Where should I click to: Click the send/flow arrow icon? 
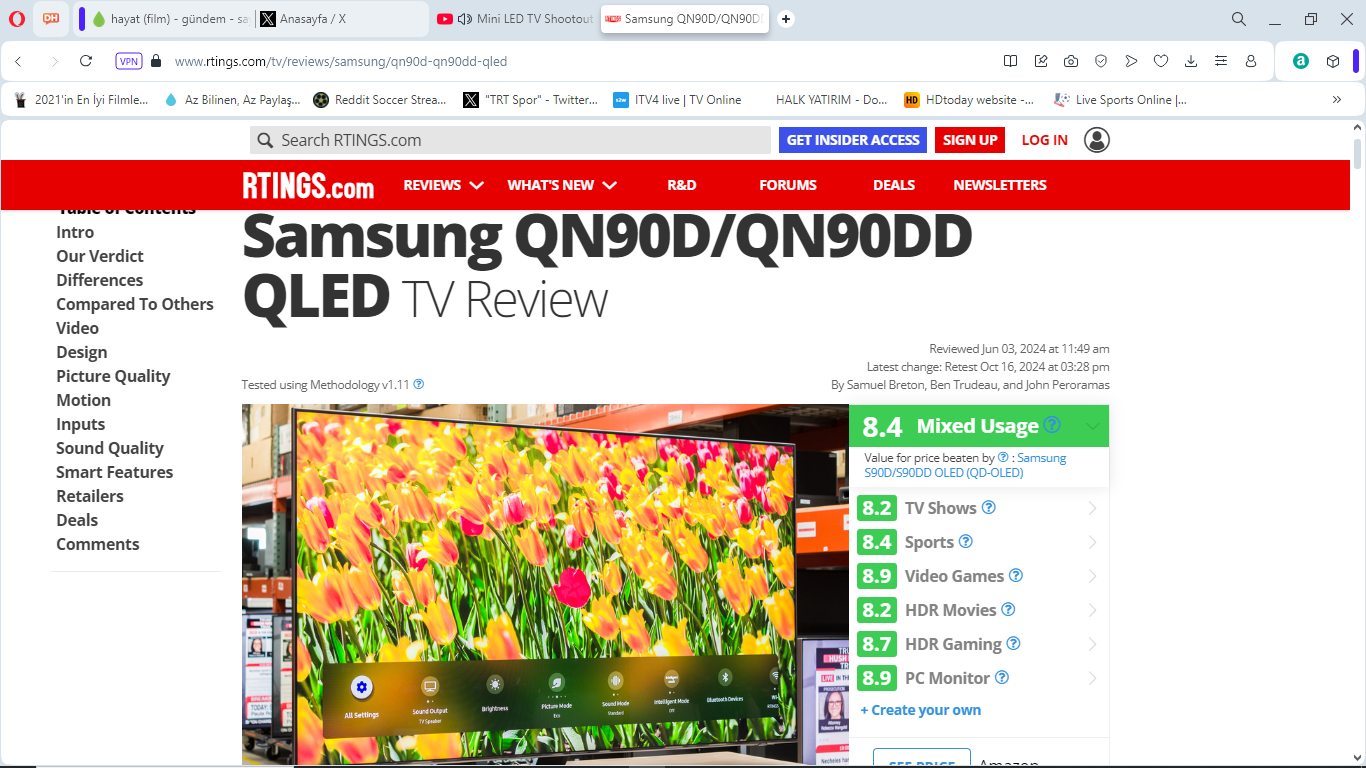click(1131, 61)
